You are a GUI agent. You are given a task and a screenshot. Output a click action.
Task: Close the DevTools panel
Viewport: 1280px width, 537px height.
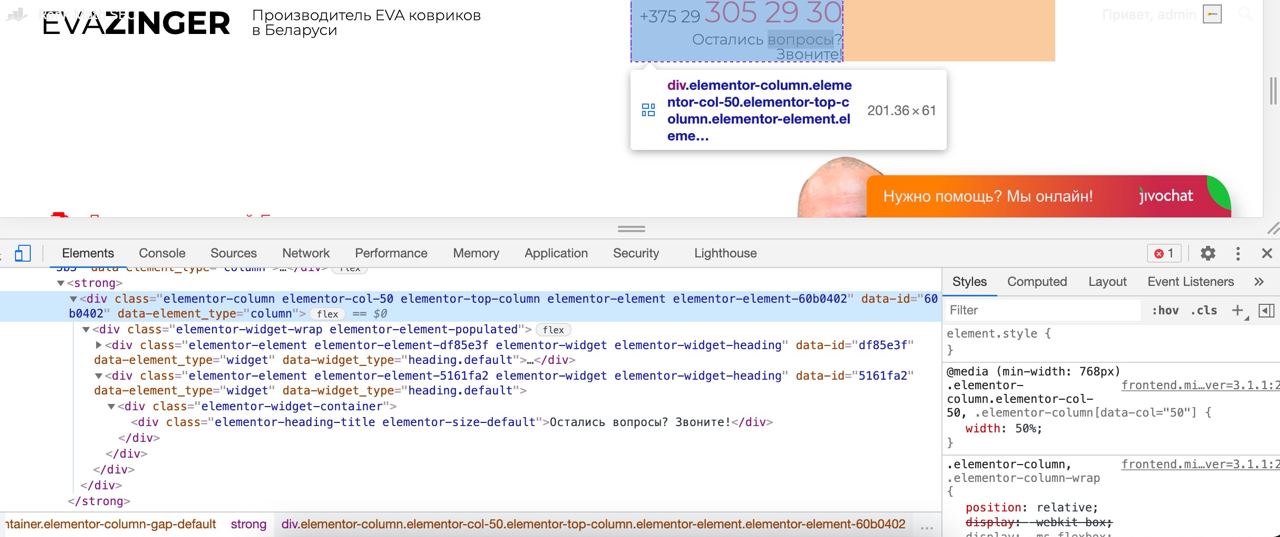coord(1266,253)
